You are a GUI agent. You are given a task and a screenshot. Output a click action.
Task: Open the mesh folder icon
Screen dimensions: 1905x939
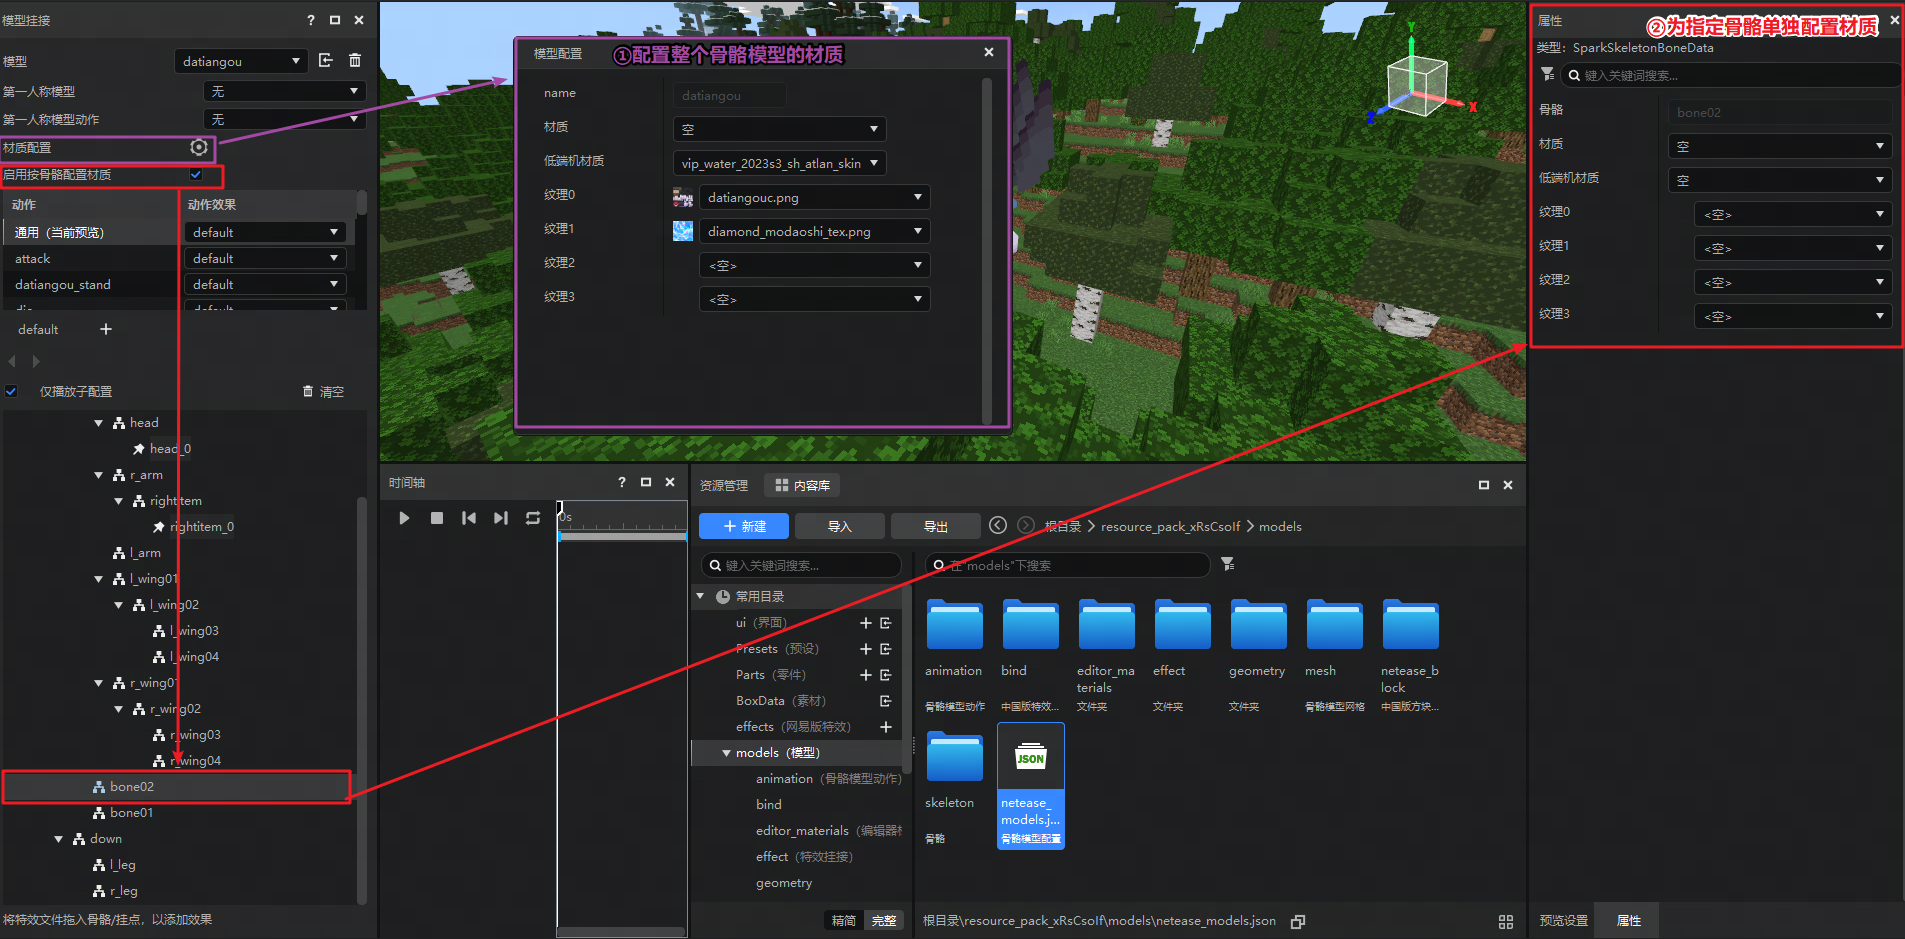tap(1335, 627)
